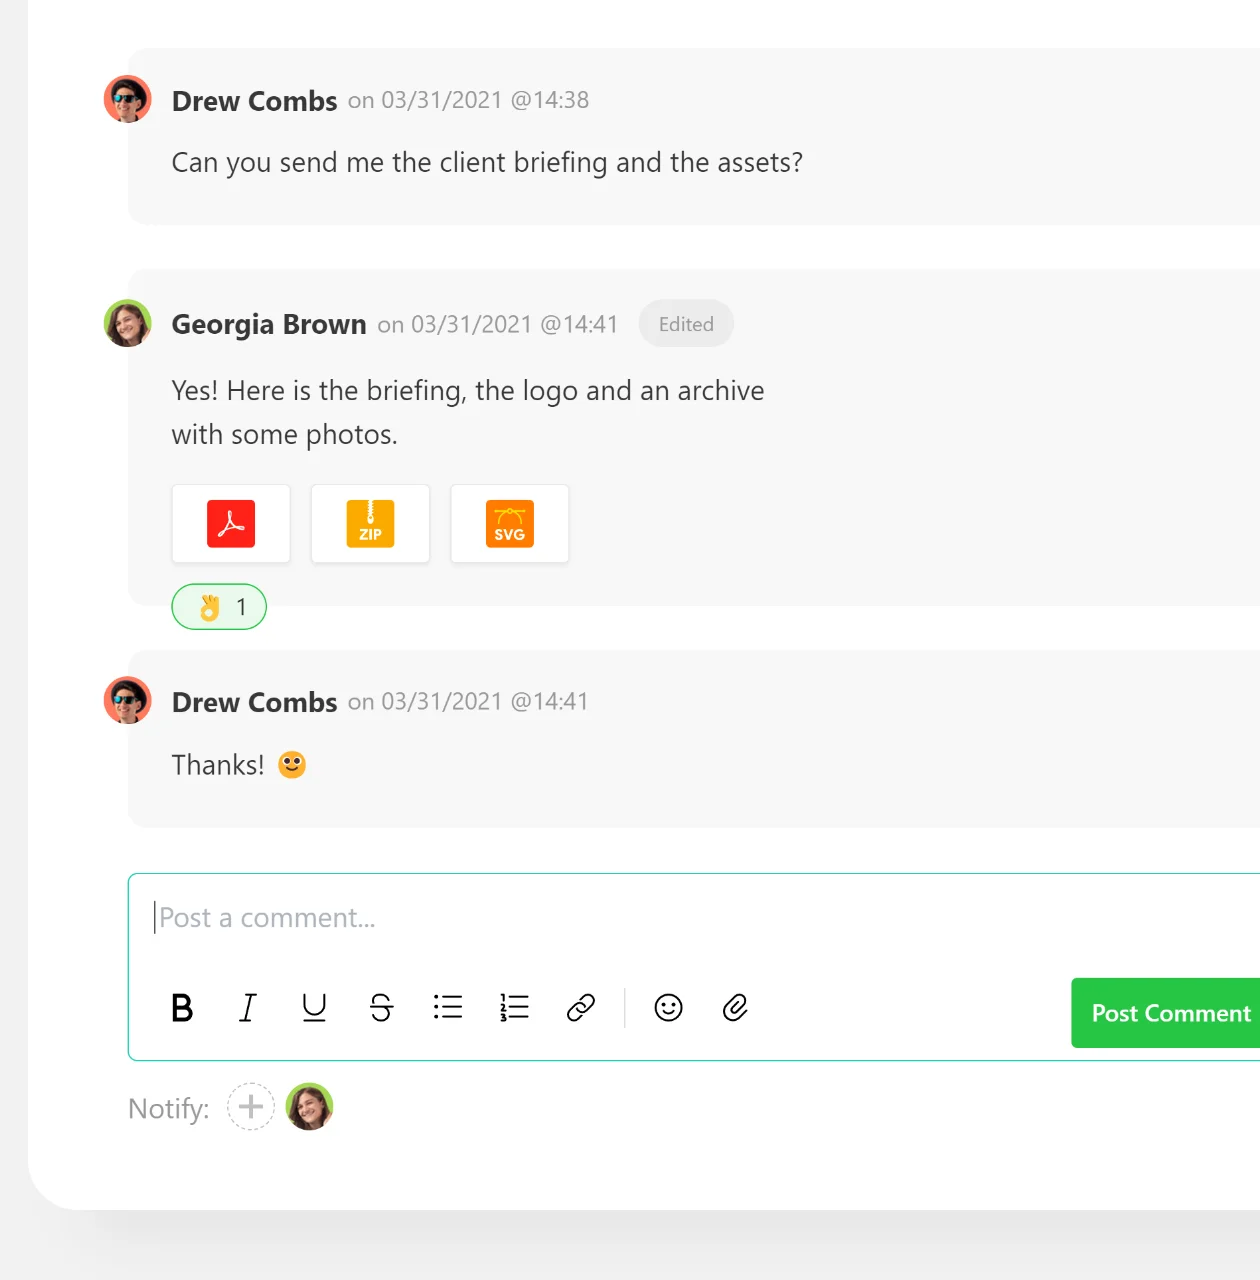Click the Edited badge on Georgia's comment
Image resolution: width=1260 pixels, height=1280 pixels.
tap(686, 324)
